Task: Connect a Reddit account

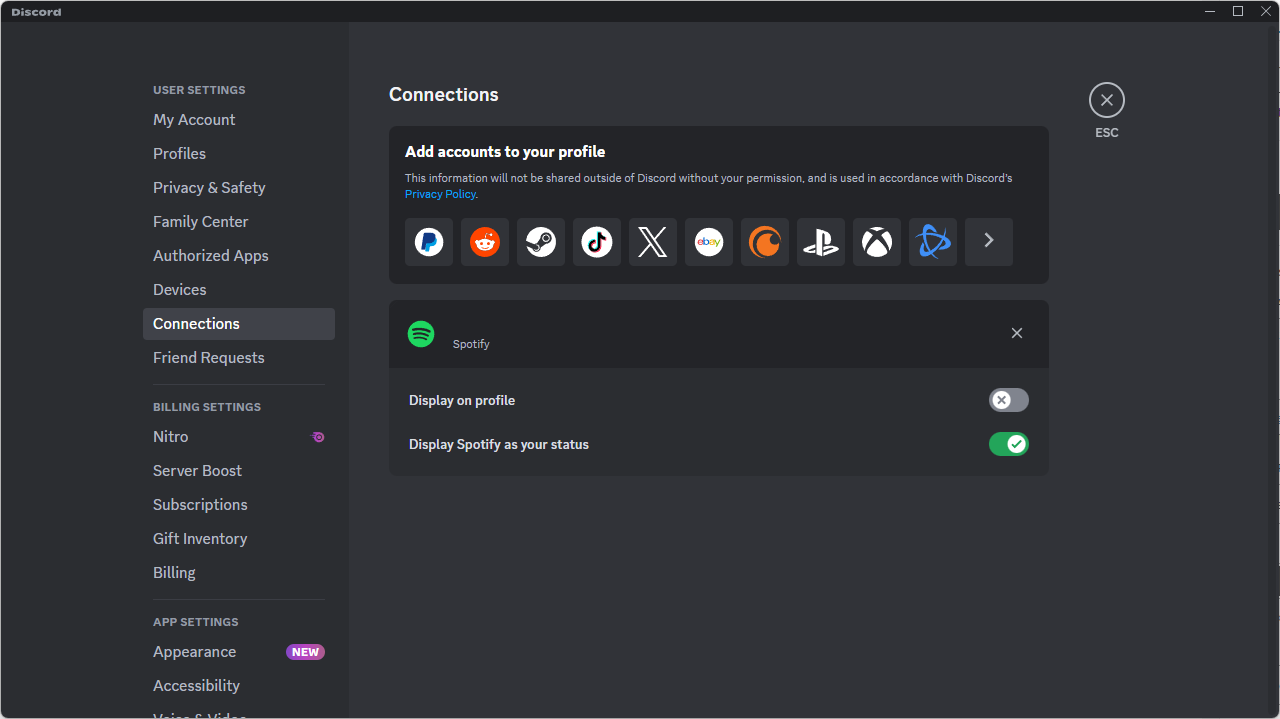Action: [485, 242]
